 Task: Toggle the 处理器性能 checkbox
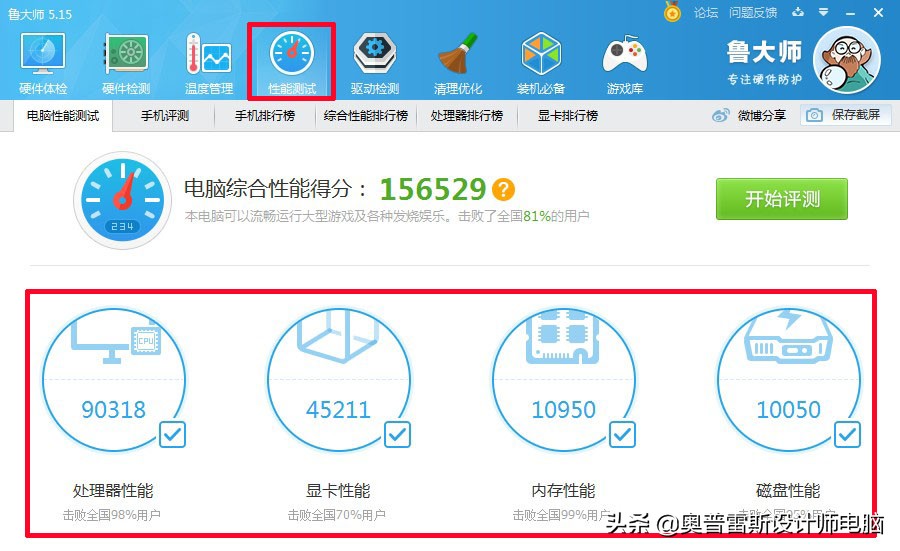tap(172, 434)
